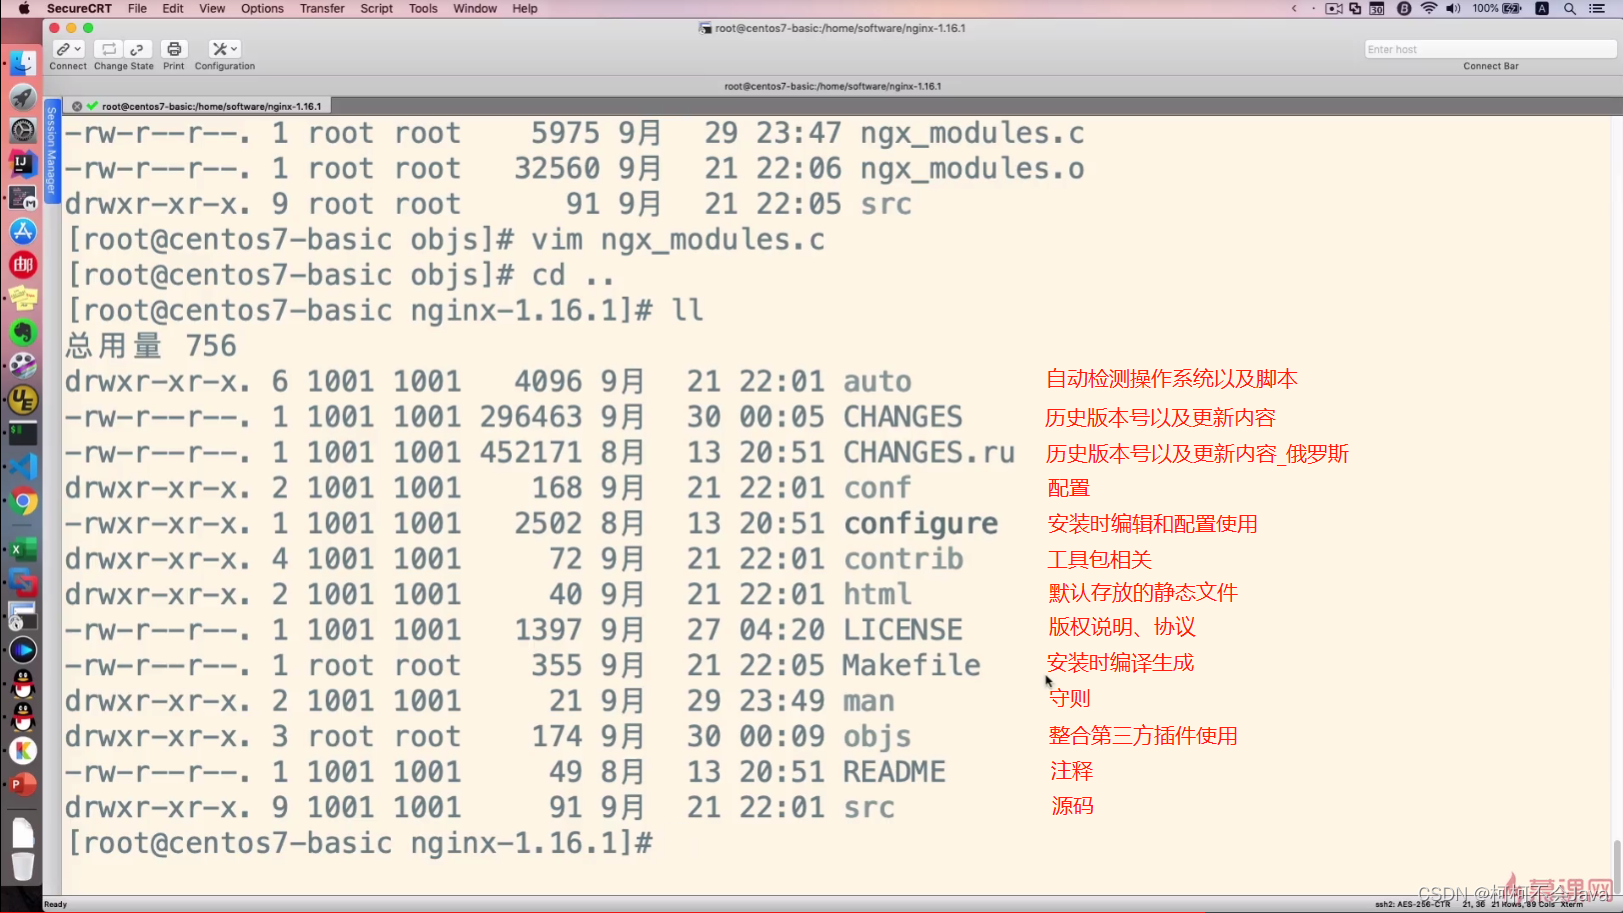The height and width of the screenshot is (913, 1623).
Task: Click the calendar 30 menu bar icon
Action: point(1377,8)
